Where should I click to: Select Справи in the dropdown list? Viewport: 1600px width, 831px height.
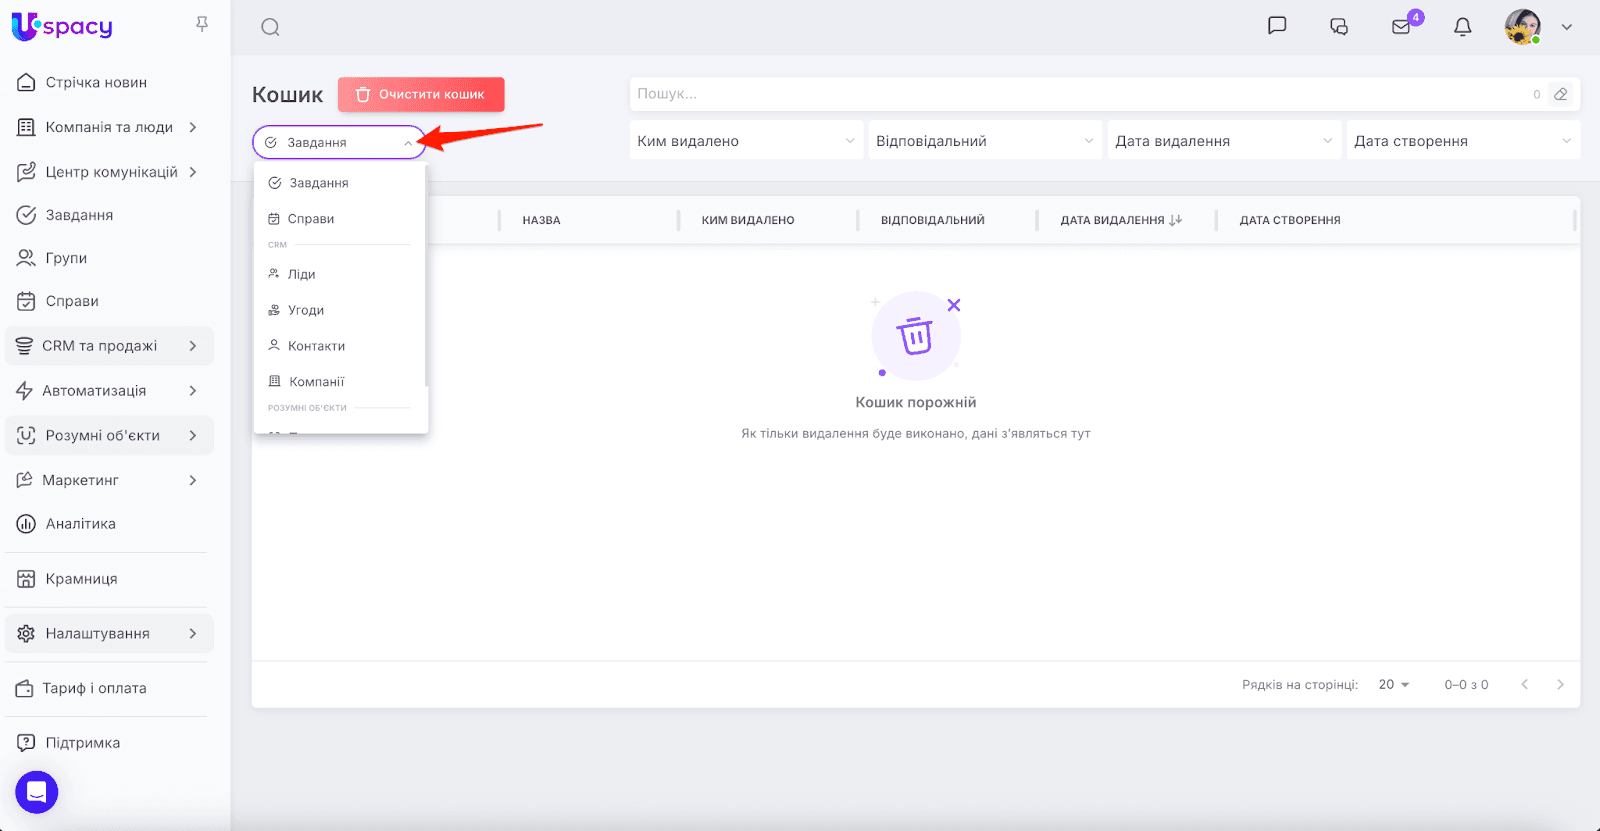pyautogui.click(x=340, y=219)
